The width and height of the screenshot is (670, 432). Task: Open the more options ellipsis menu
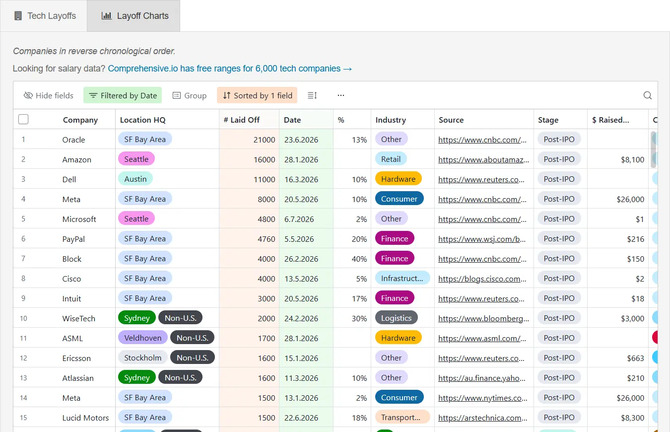(341, 95)
